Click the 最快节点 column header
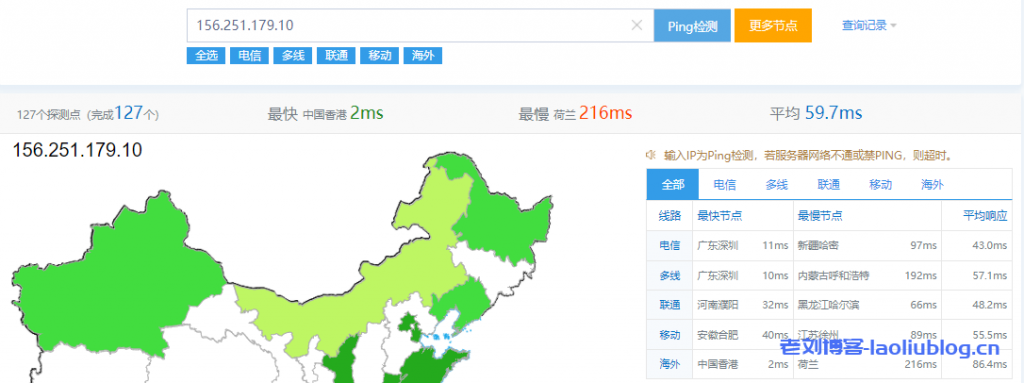Image resolution: width=1024 pixels, height=383 pixels. [720, 215]
